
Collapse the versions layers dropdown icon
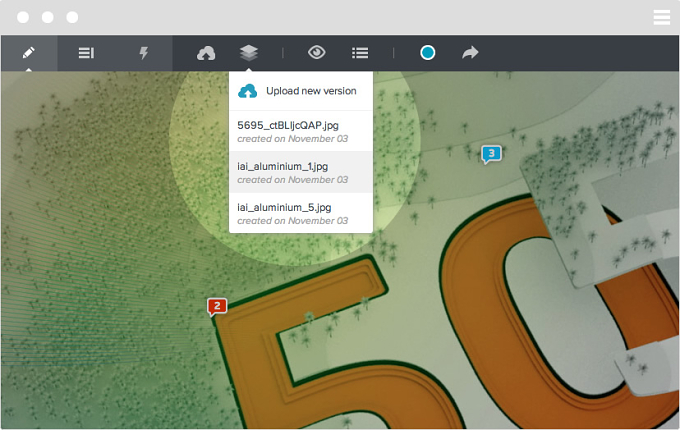pos(248,53)
